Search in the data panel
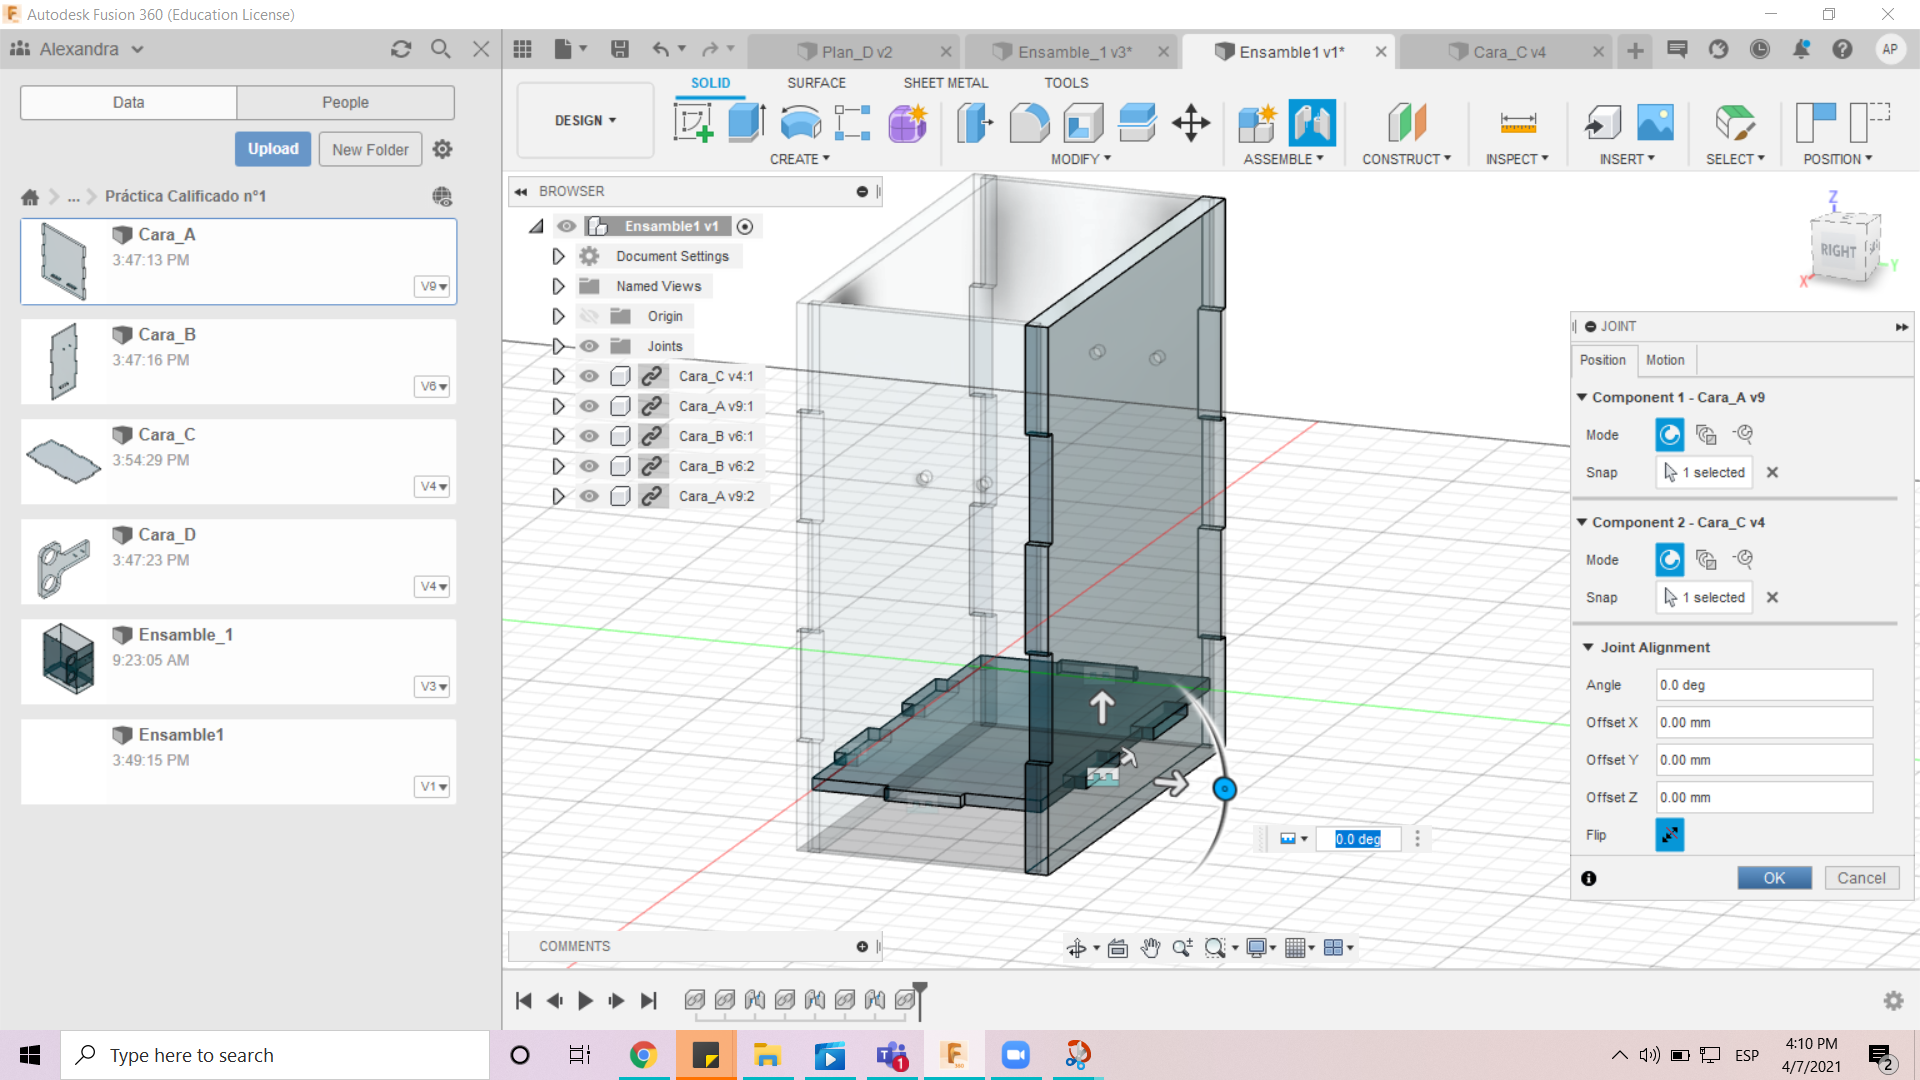The image size is (1920, 1080). [441, 49]
